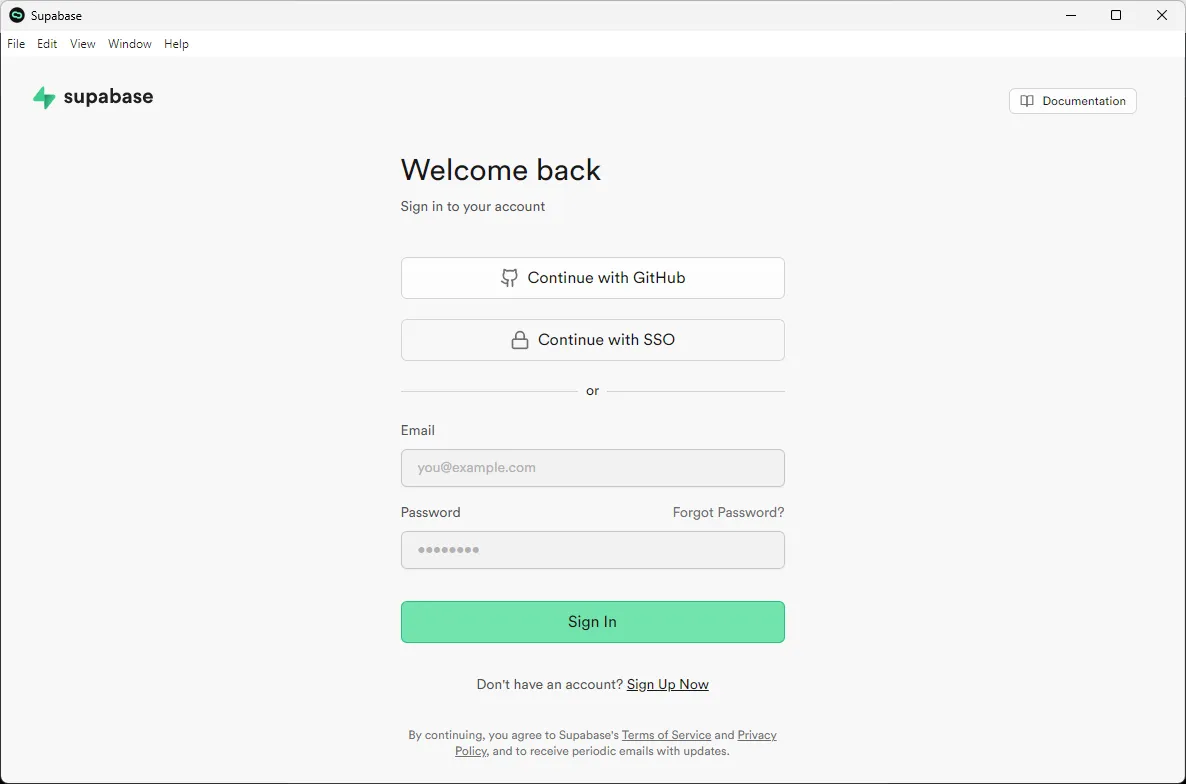Open the View menu
Viewport: 1186px width, 784px height.
82,44
